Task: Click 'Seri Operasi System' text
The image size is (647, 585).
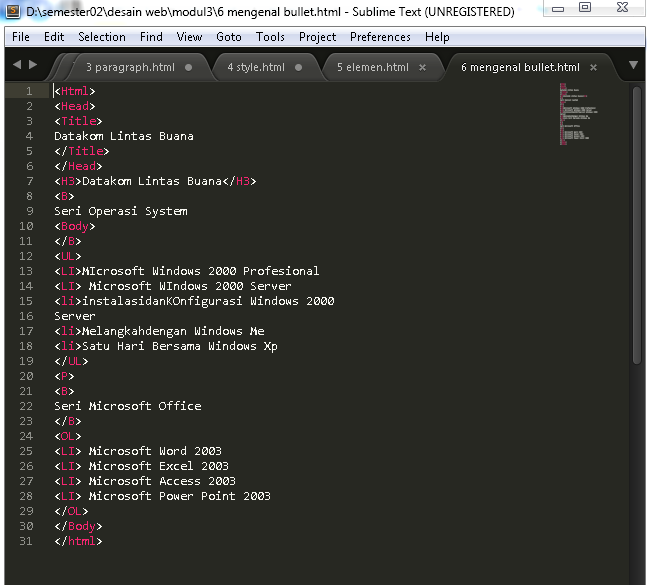Action: (x=121, y=211)
